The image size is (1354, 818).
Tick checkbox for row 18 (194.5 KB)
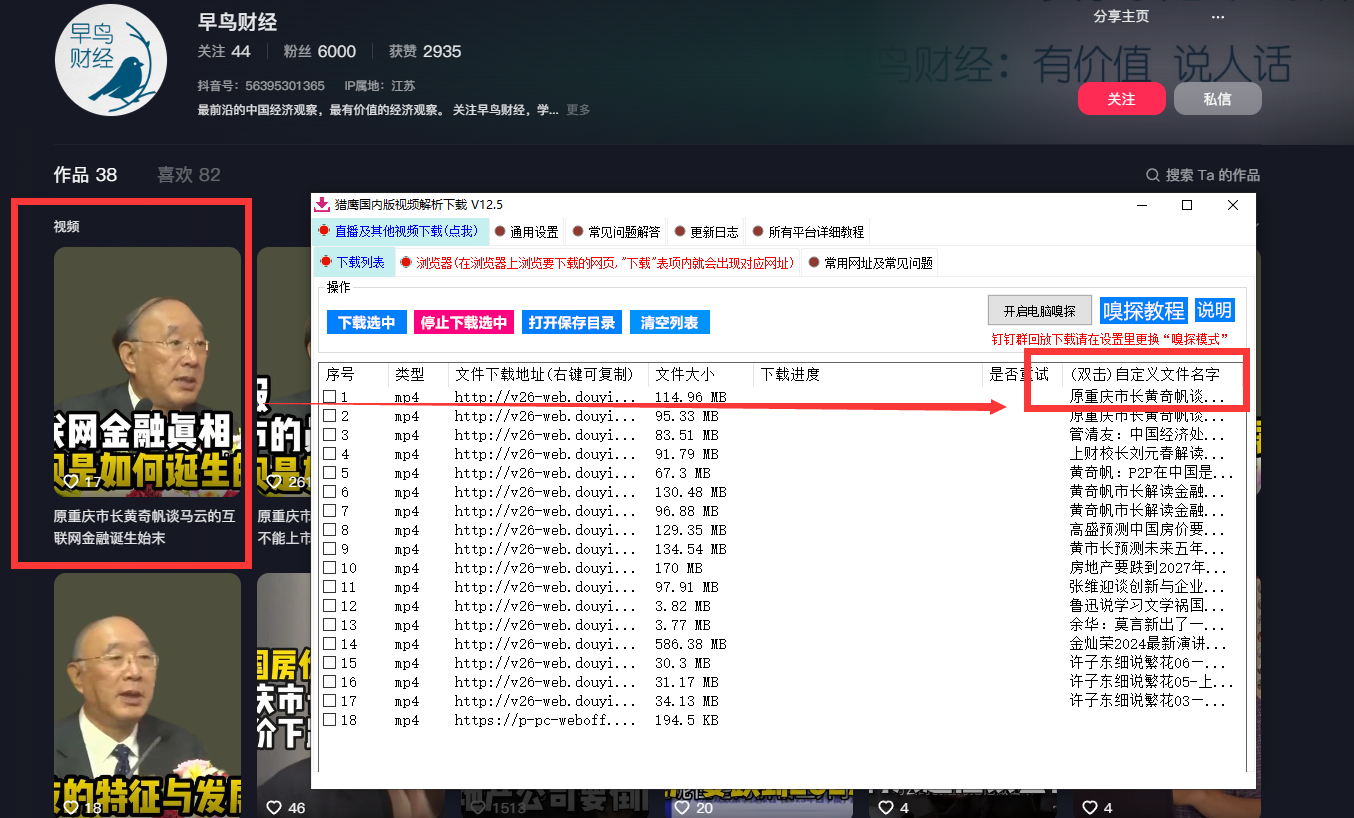329,720
